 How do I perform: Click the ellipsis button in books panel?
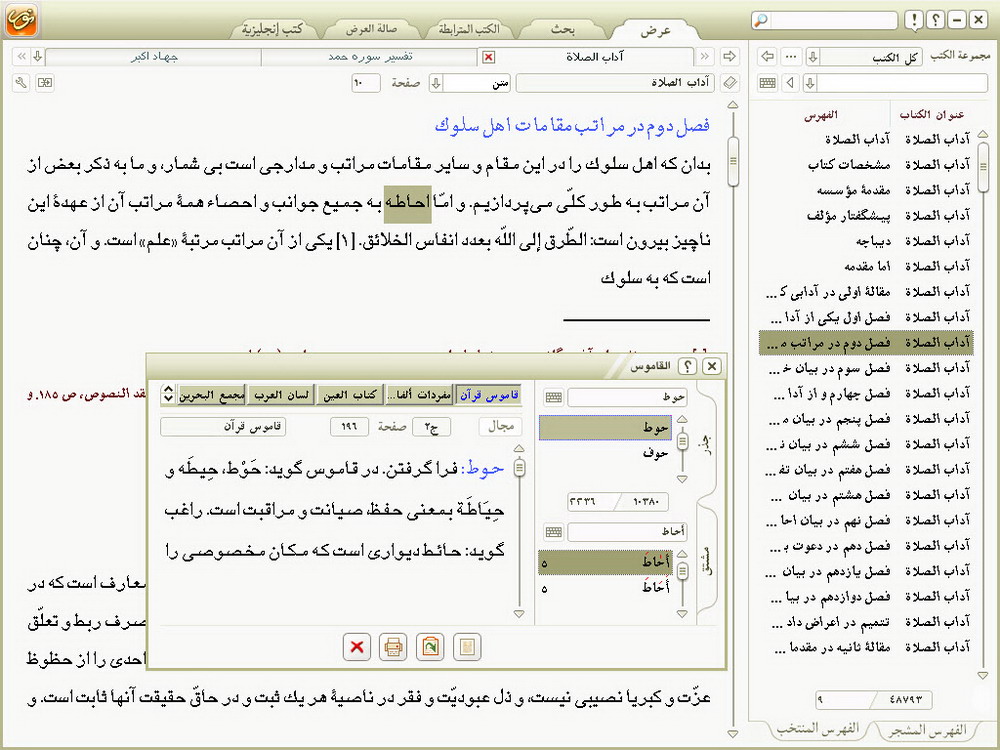(791, 57)
